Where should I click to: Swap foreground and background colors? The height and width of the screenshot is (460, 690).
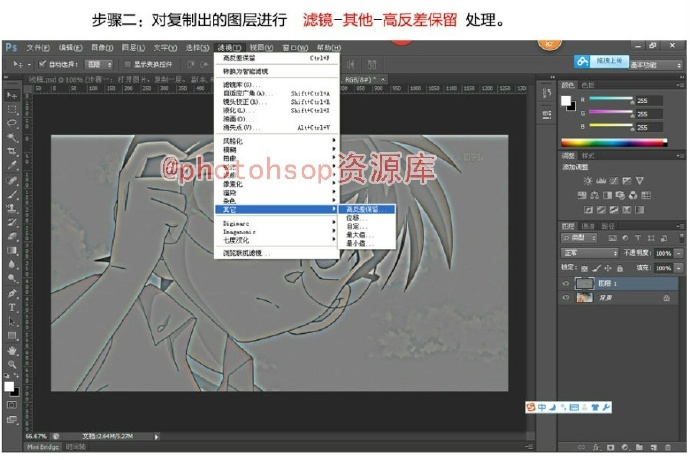click(16, 376)
